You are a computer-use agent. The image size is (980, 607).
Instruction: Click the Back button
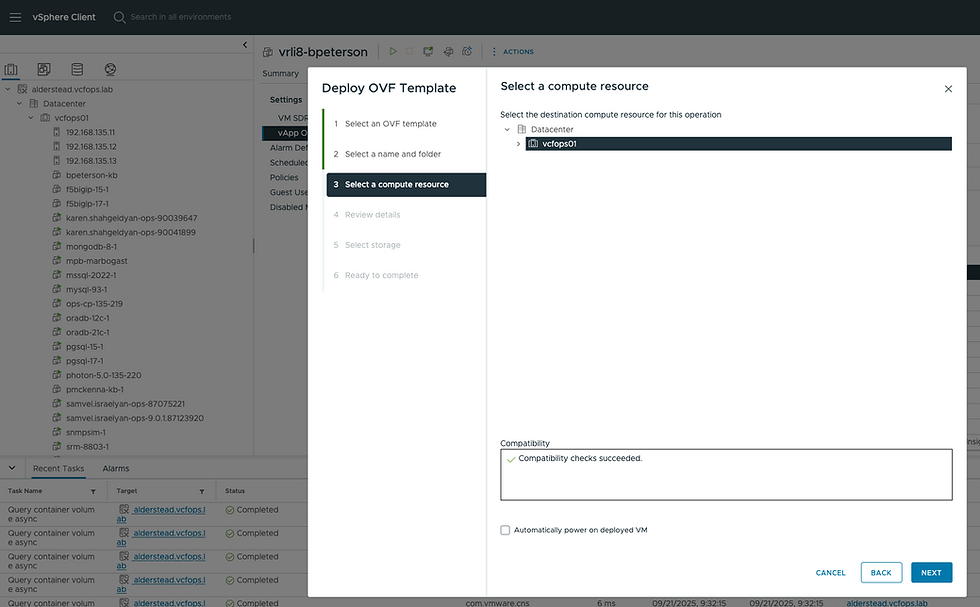click(880, 573)
